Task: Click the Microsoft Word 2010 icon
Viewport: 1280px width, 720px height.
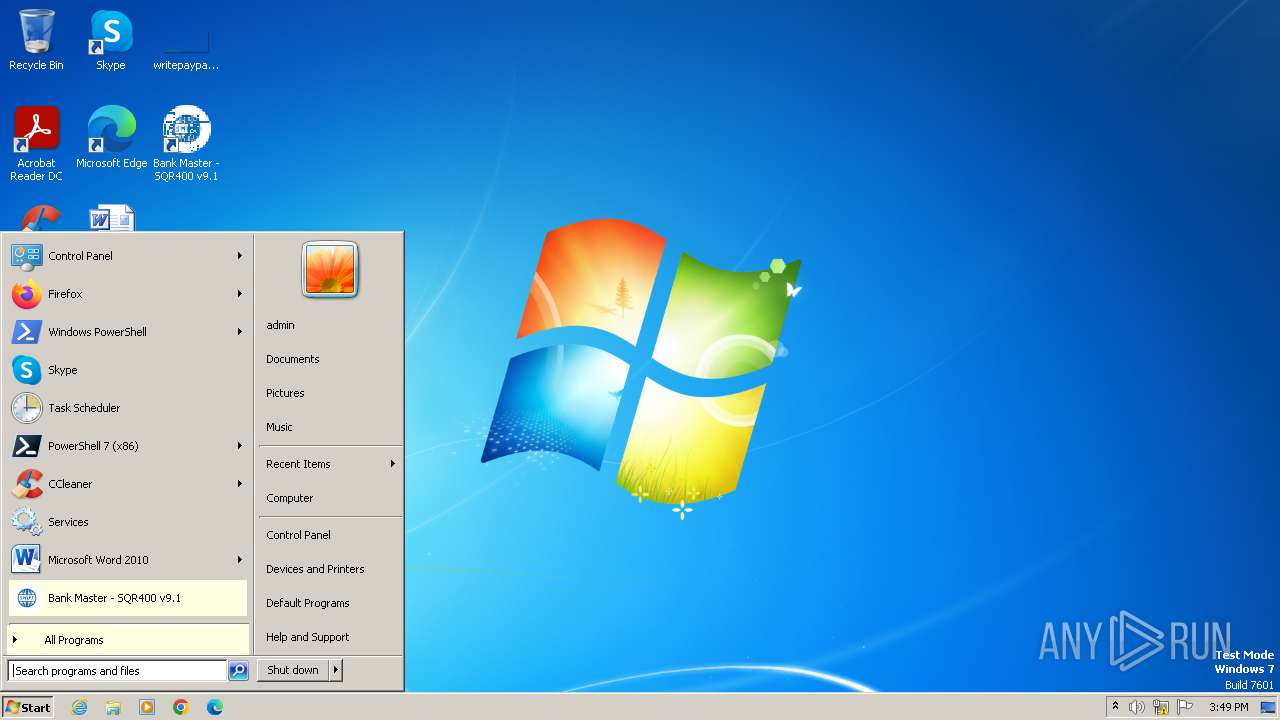Action: coord(26,560)
